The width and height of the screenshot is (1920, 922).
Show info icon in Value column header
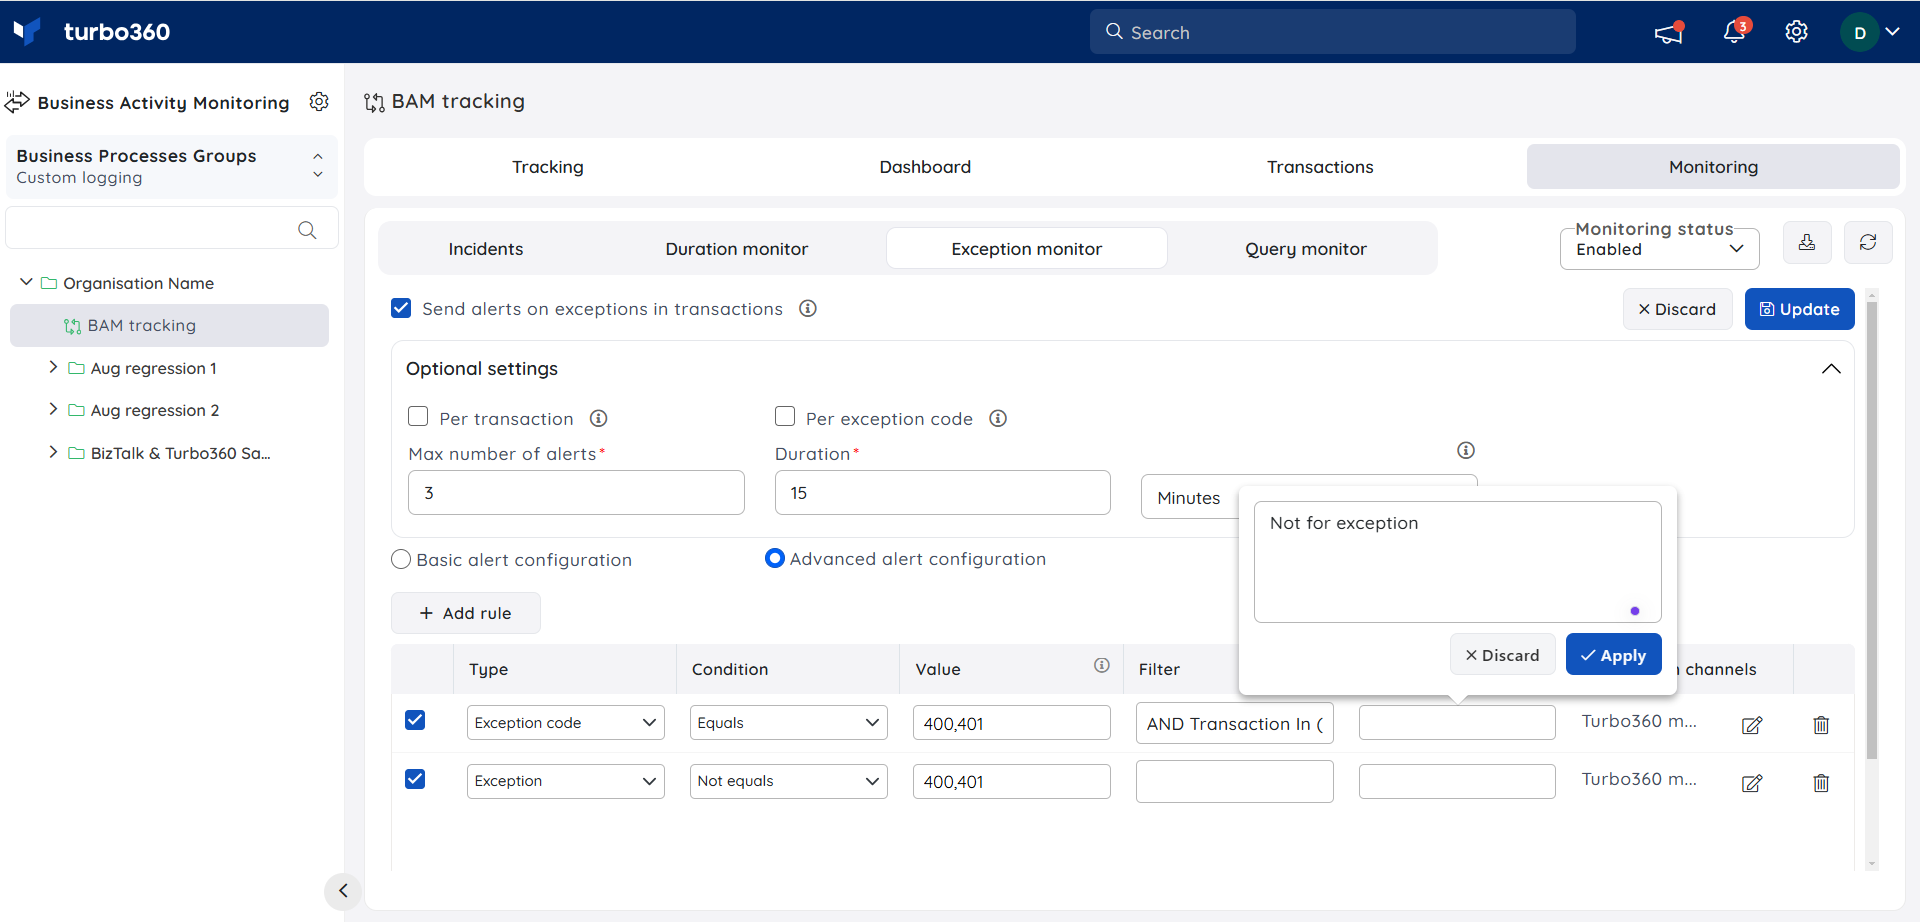tap(1101, 666)
